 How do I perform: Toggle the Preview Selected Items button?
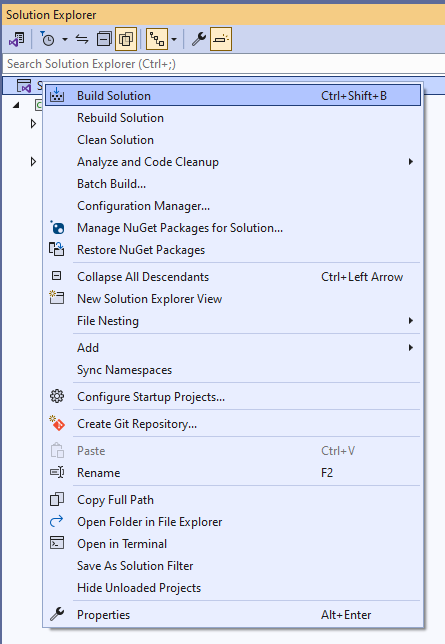[x=221, y=39]
